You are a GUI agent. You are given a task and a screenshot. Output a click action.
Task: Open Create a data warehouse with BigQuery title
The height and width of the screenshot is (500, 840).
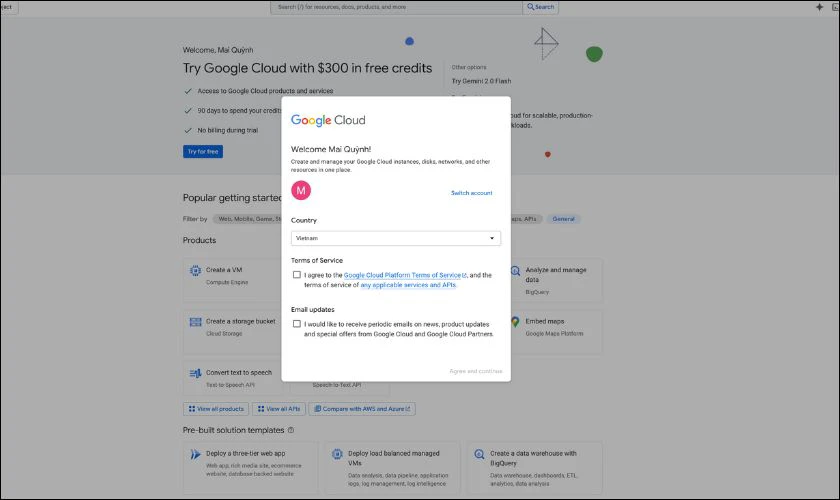point(533,458)
